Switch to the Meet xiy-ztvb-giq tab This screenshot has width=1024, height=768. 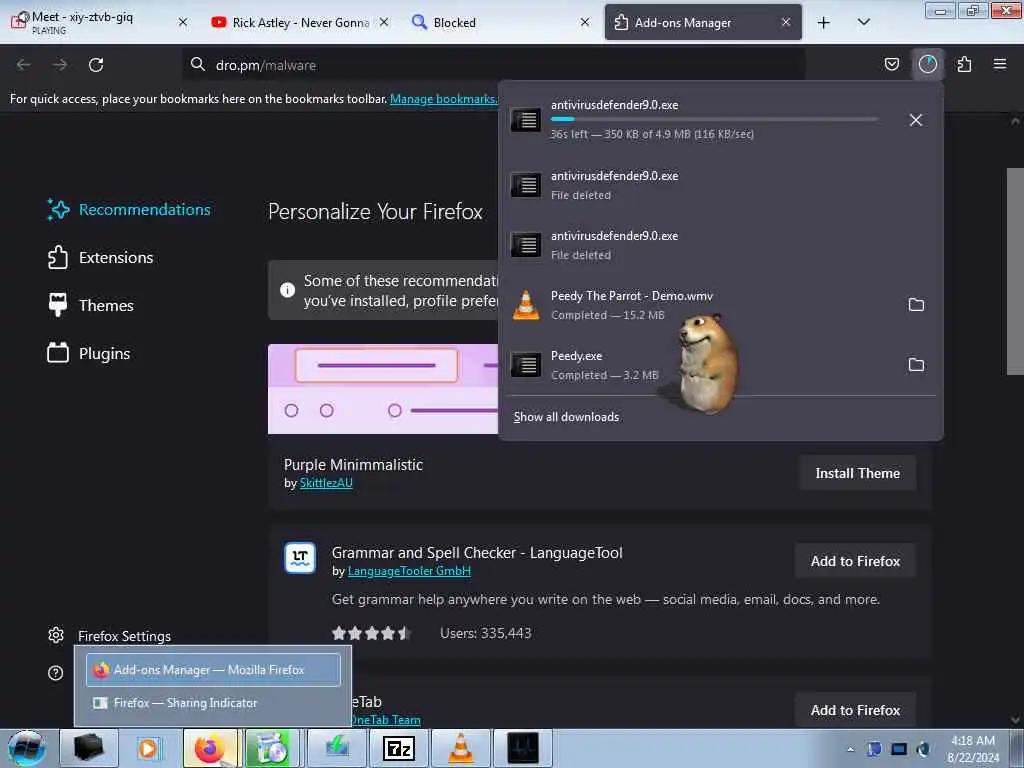coord(98,22)
